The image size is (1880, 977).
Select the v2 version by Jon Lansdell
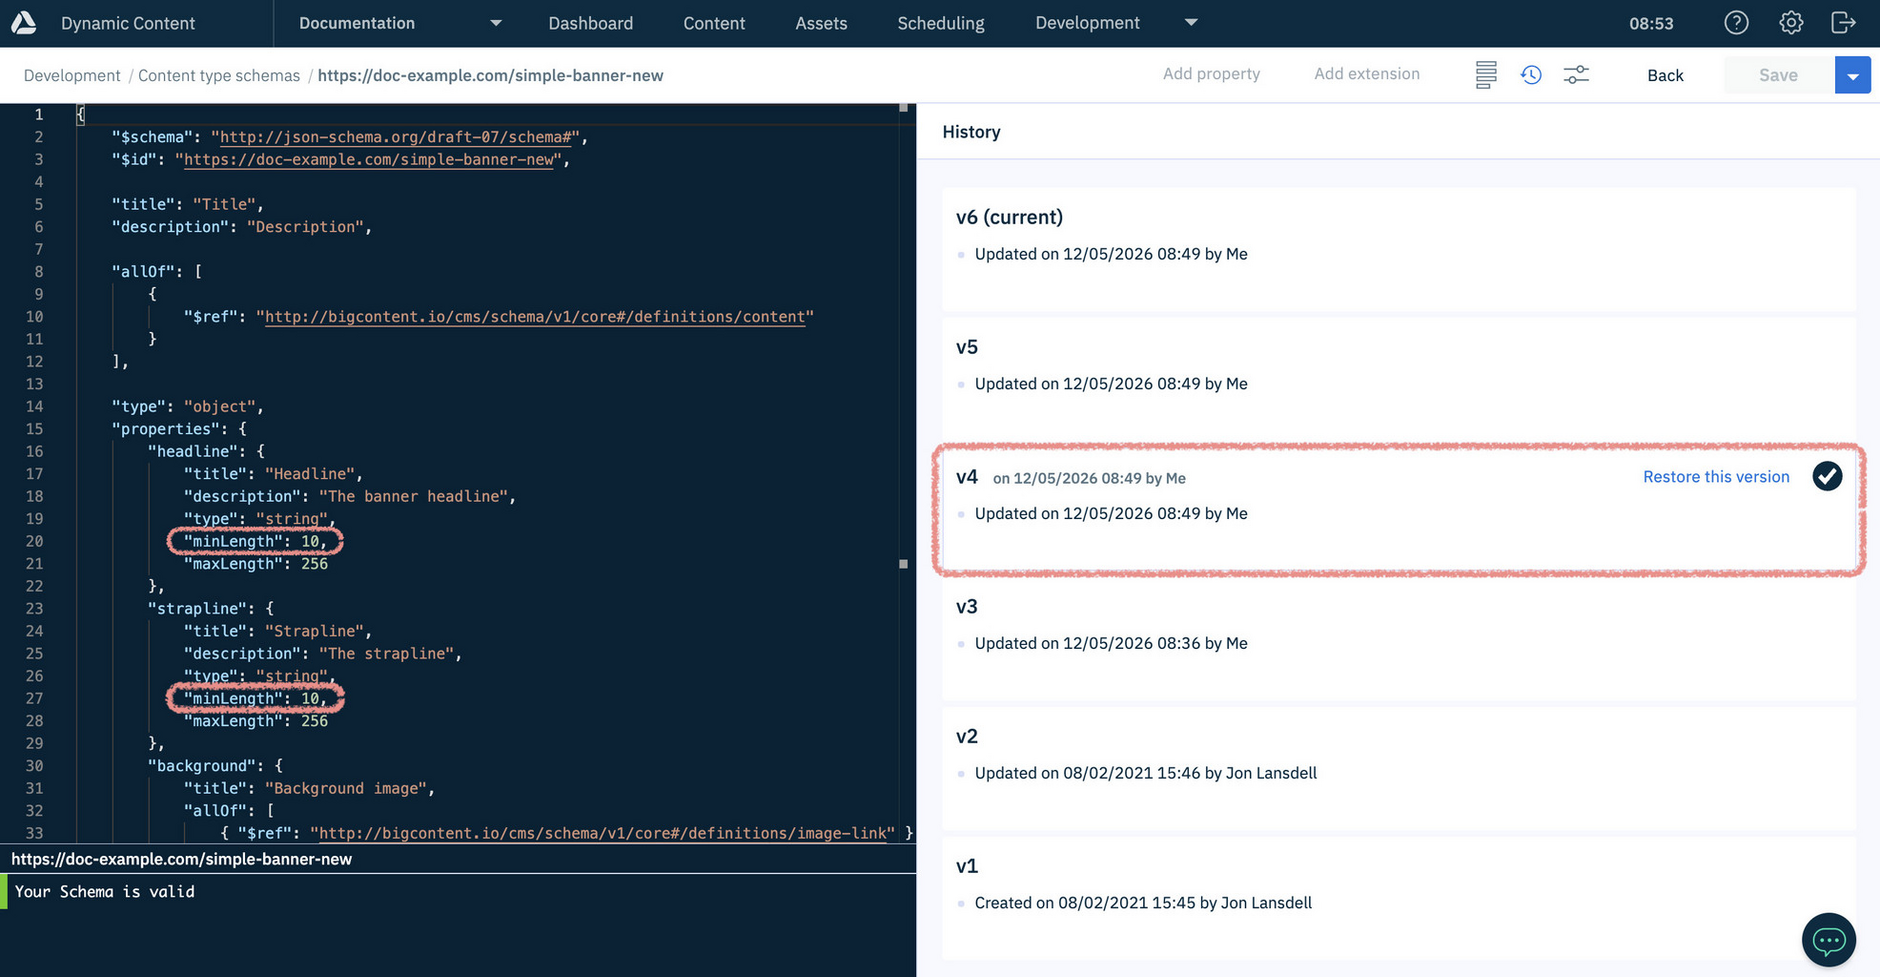click(1399, 768)
